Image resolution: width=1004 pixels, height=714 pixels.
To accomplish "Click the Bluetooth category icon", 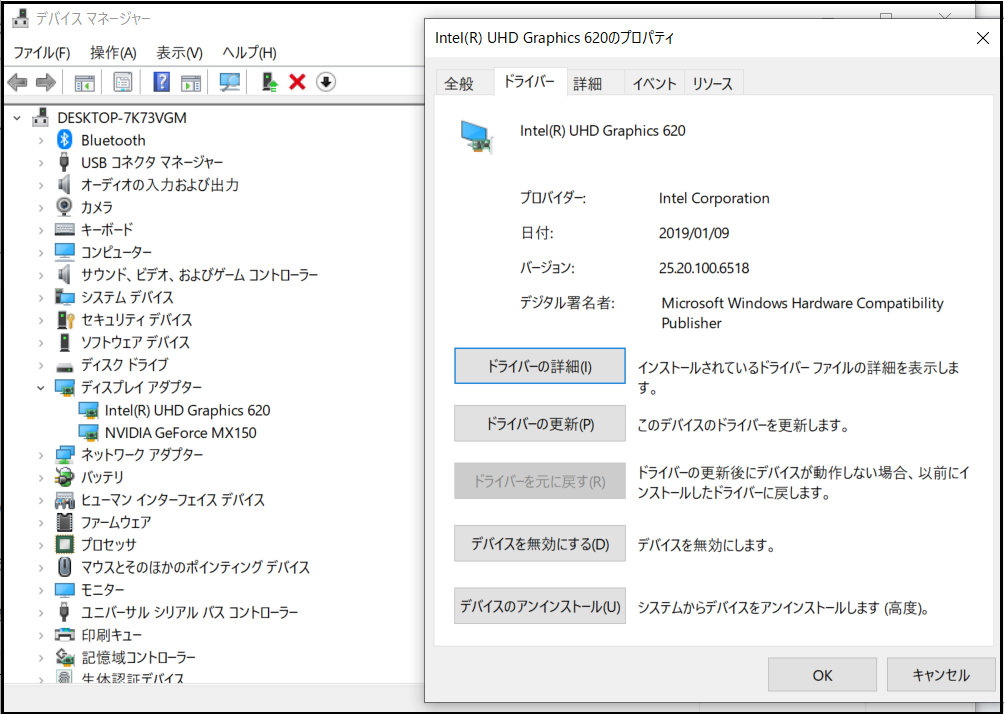I will [64, 140].
